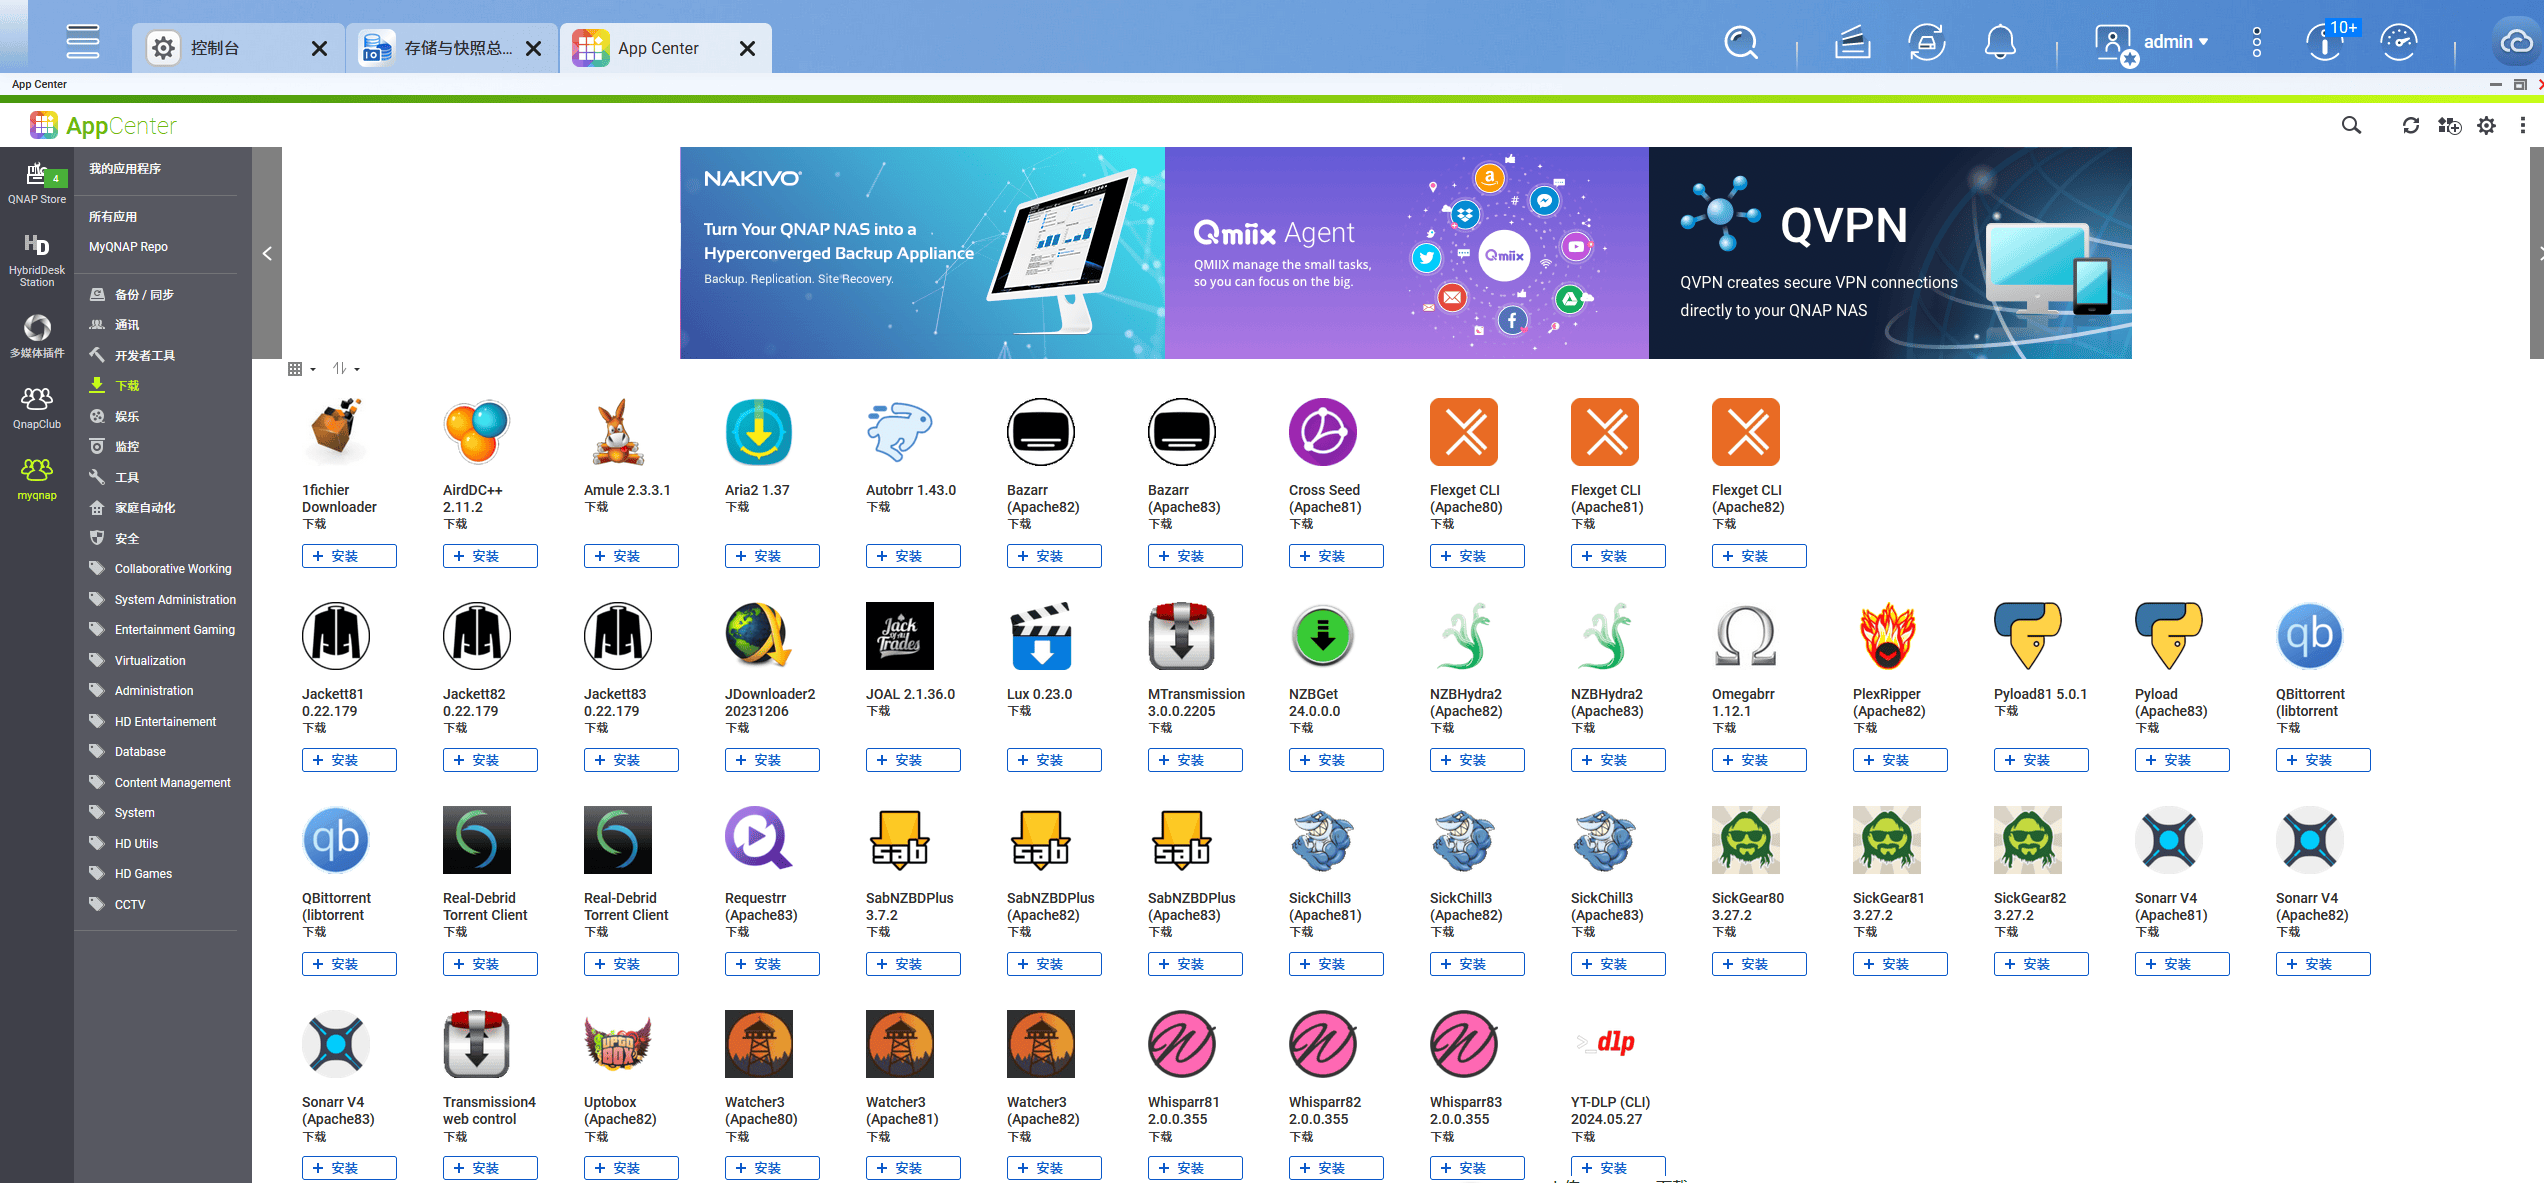Open the PlexRipper app icon
Screen dimensions: 2544x1183
1887,636
